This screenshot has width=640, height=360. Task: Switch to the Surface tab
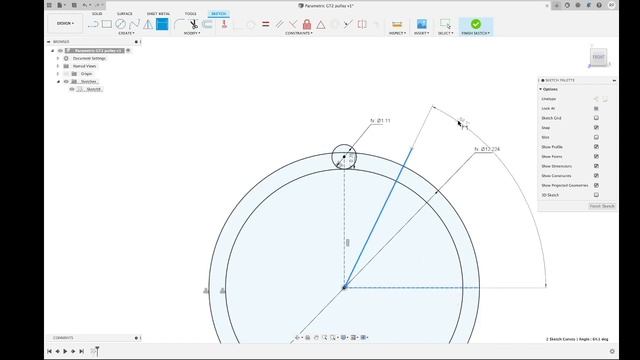[124, 14]
